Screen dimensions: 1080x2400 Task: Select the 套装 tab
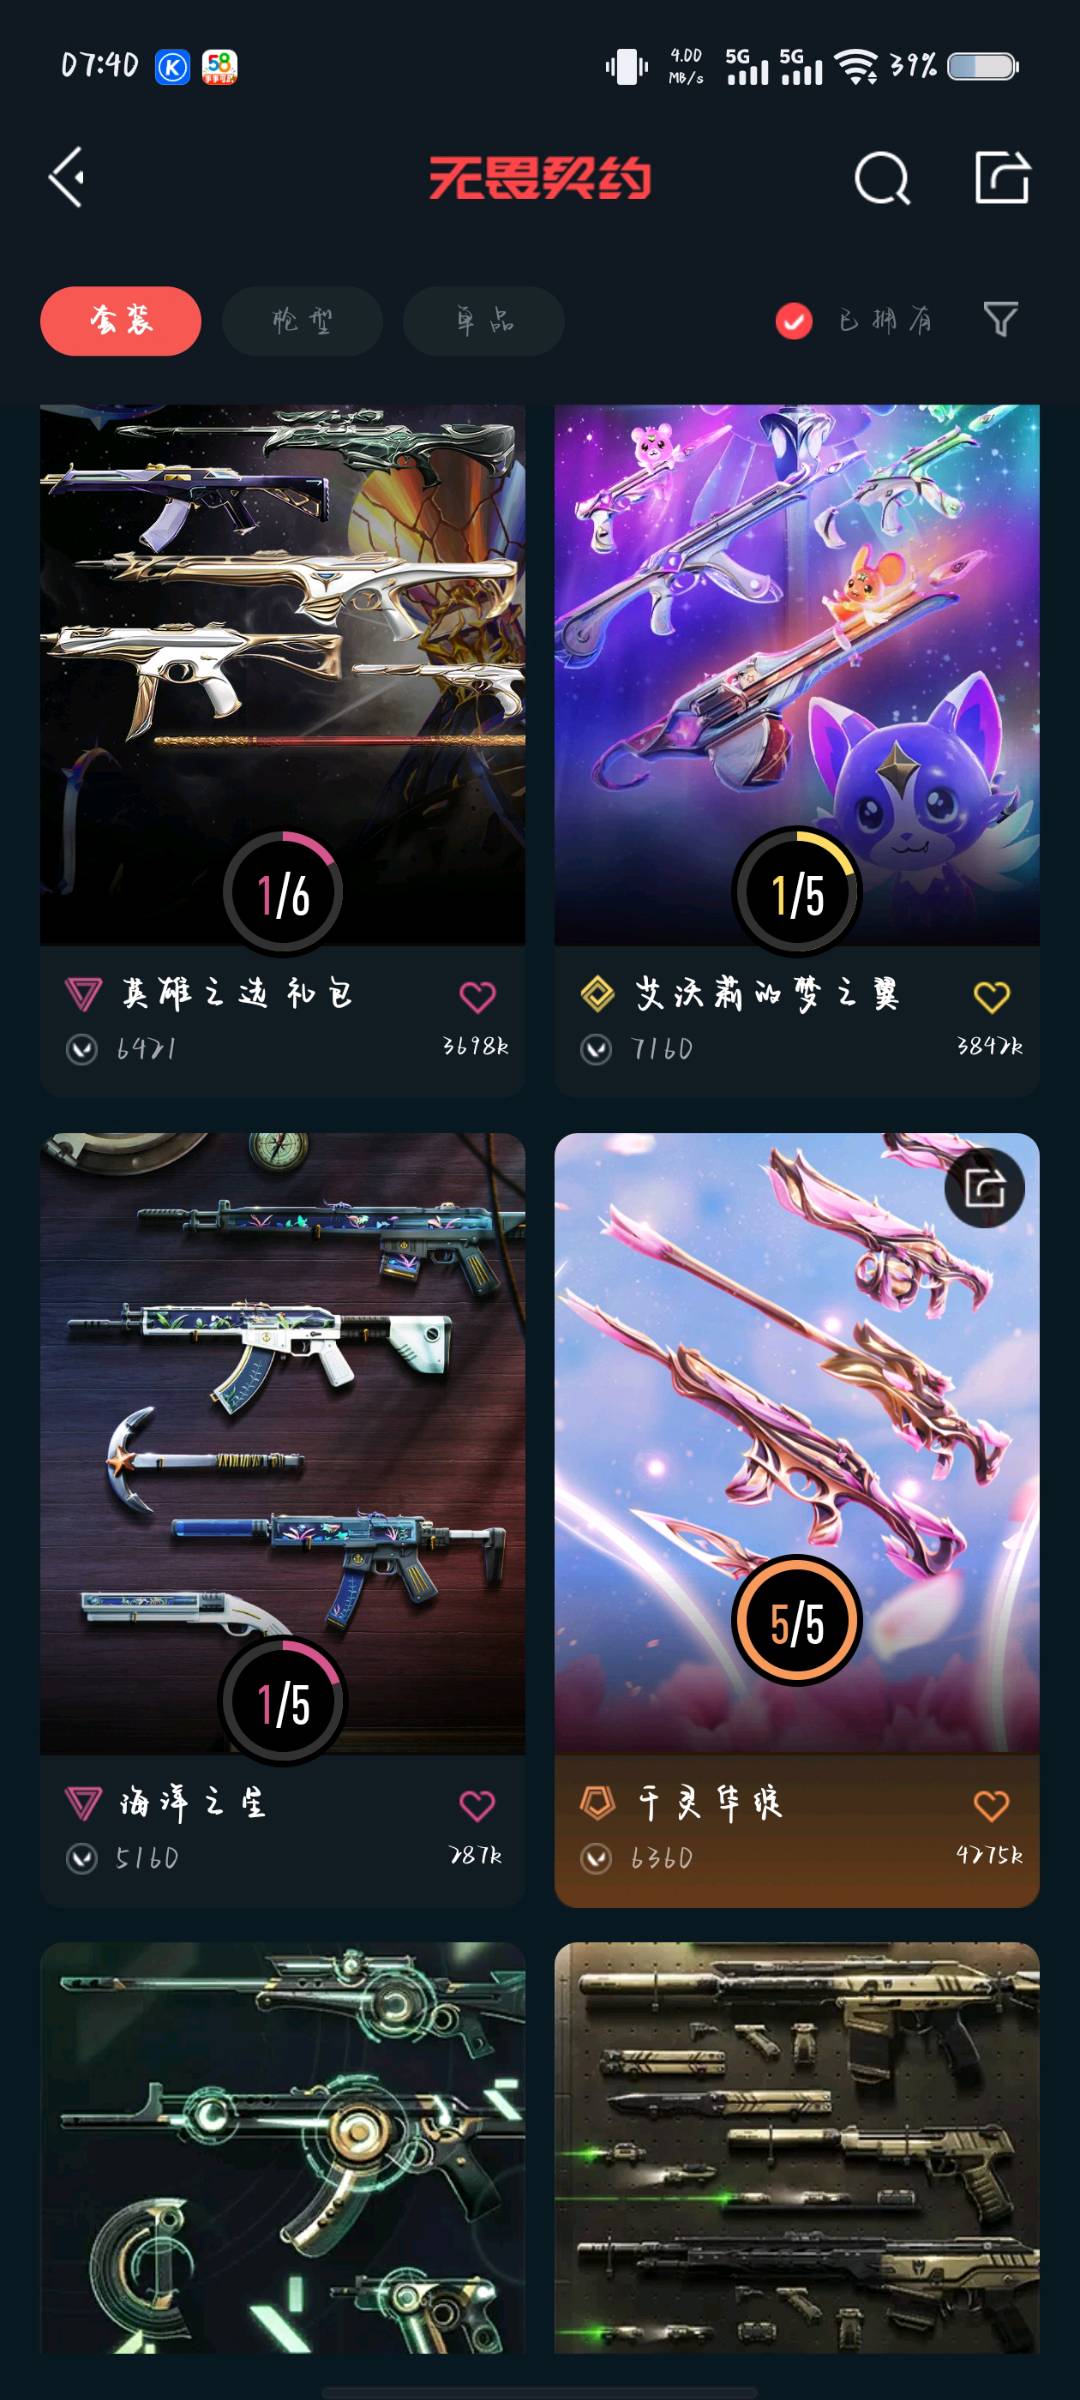[121, 321]
